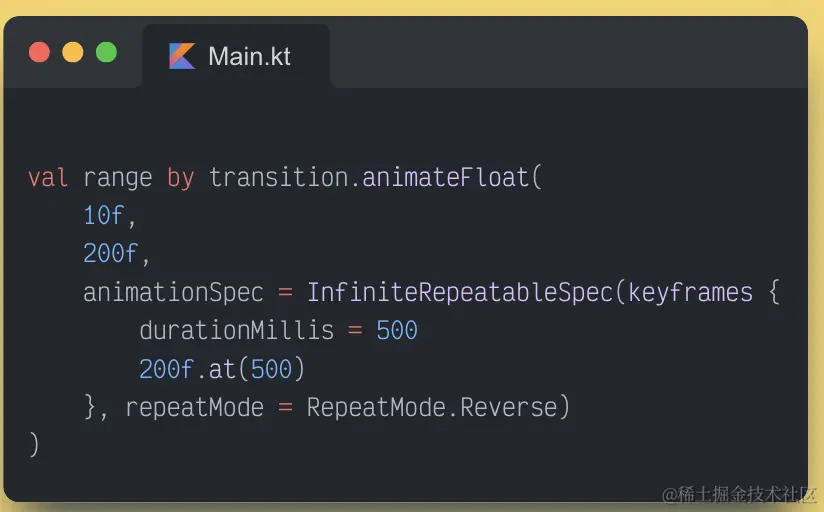Click the 200f argument on third line
Screen dimensions: 824x512
coord(110,254)
